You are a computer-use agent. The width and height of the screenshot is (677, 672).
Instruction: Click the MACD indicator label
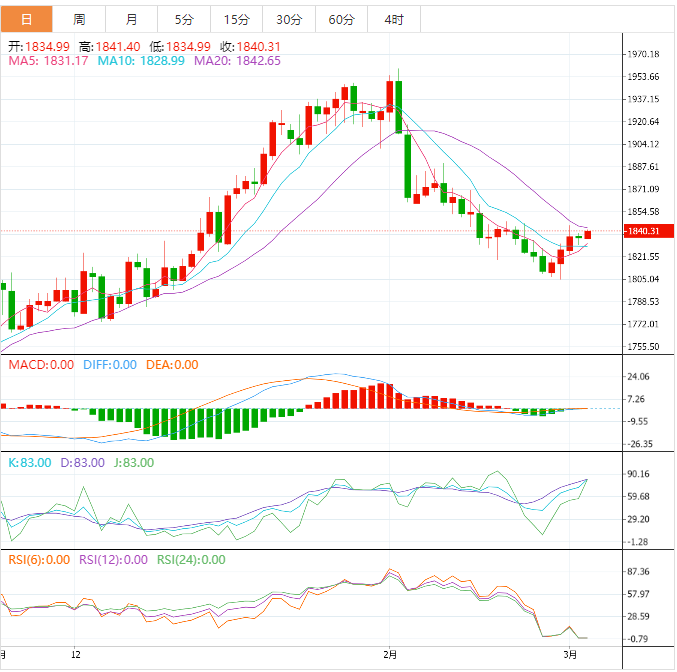[41, 365]
